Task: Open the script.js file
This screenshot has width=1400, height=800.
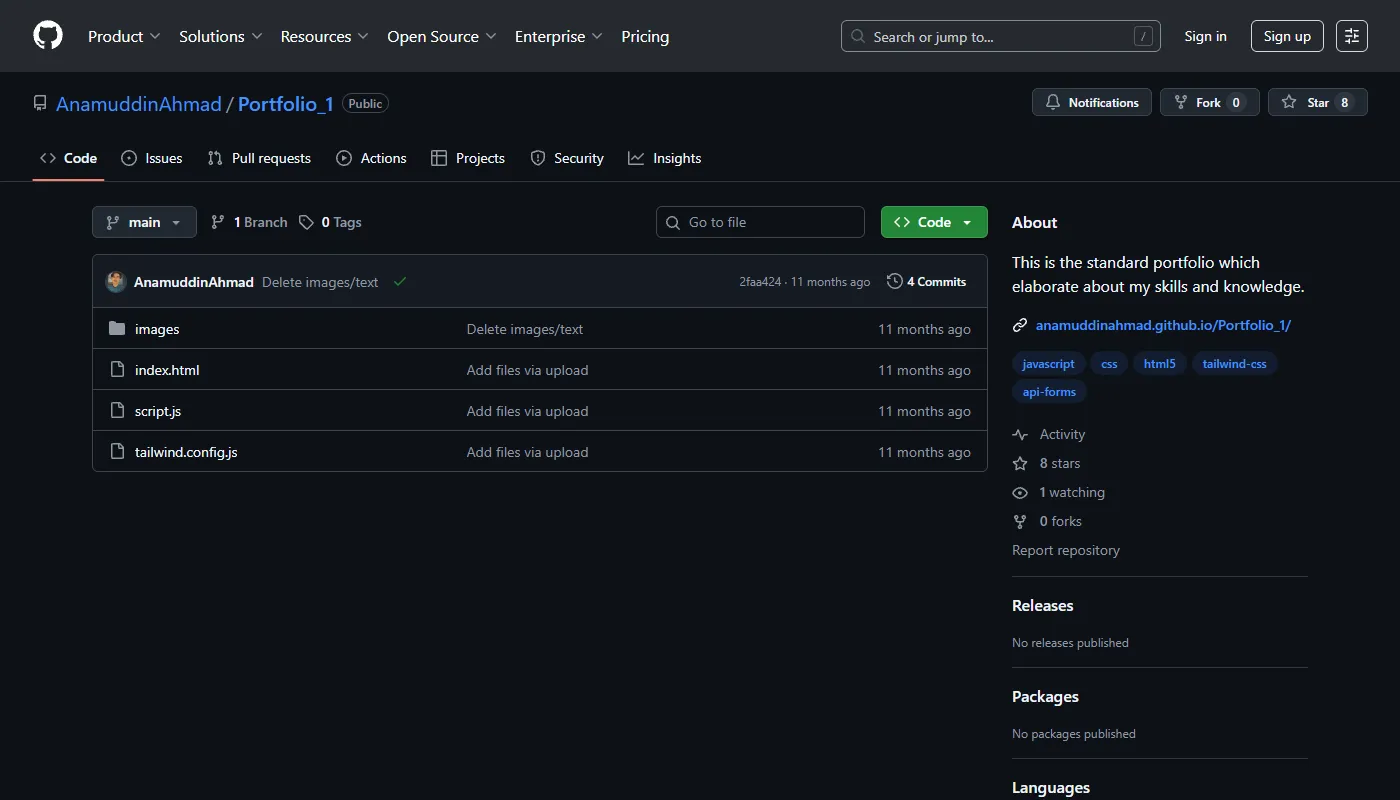Action: click(x=158, y=411)
